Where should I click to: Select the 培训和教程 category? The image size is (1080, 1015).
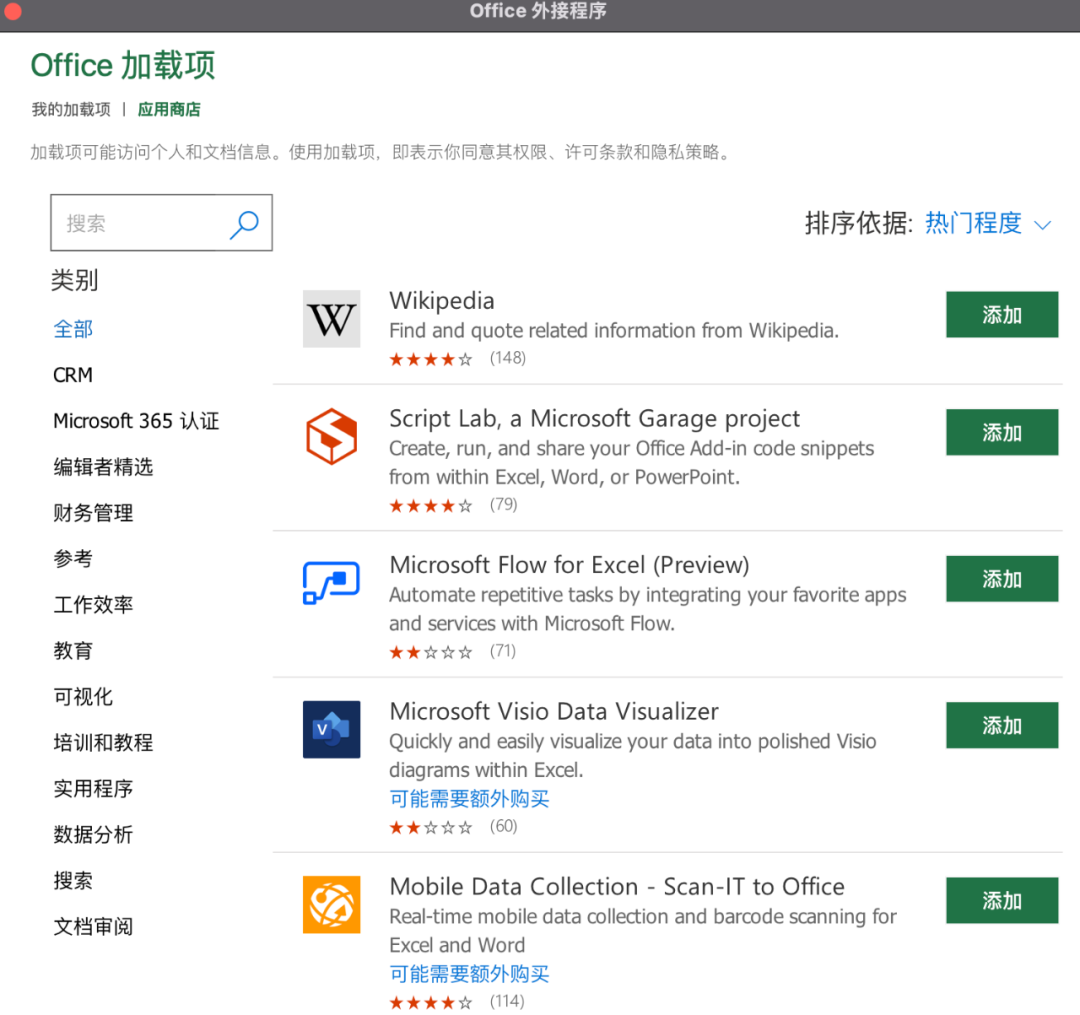tap(103, 742)
